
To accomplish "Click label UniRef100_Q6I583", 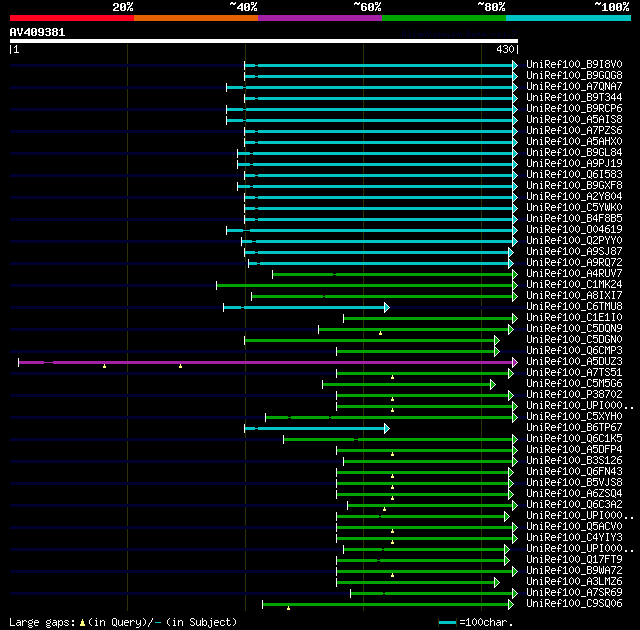I will [574, 175].
